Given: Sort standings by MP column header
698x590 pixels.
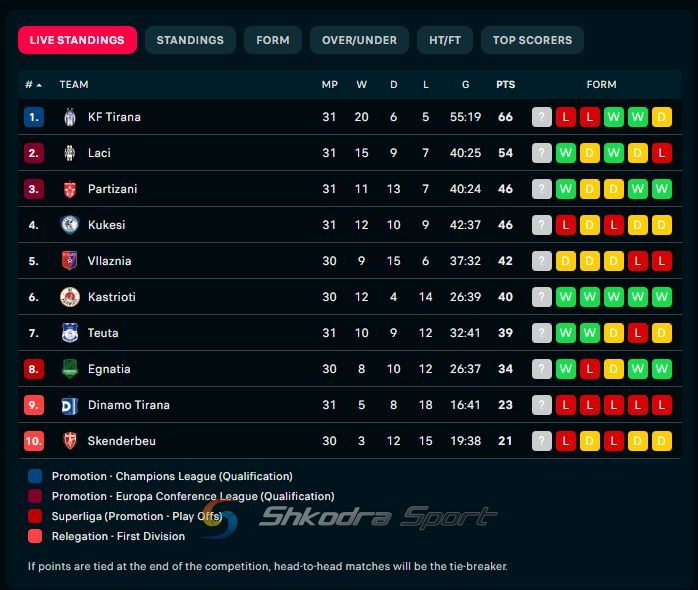Looking at the screenshot, I should click(330, 85).
